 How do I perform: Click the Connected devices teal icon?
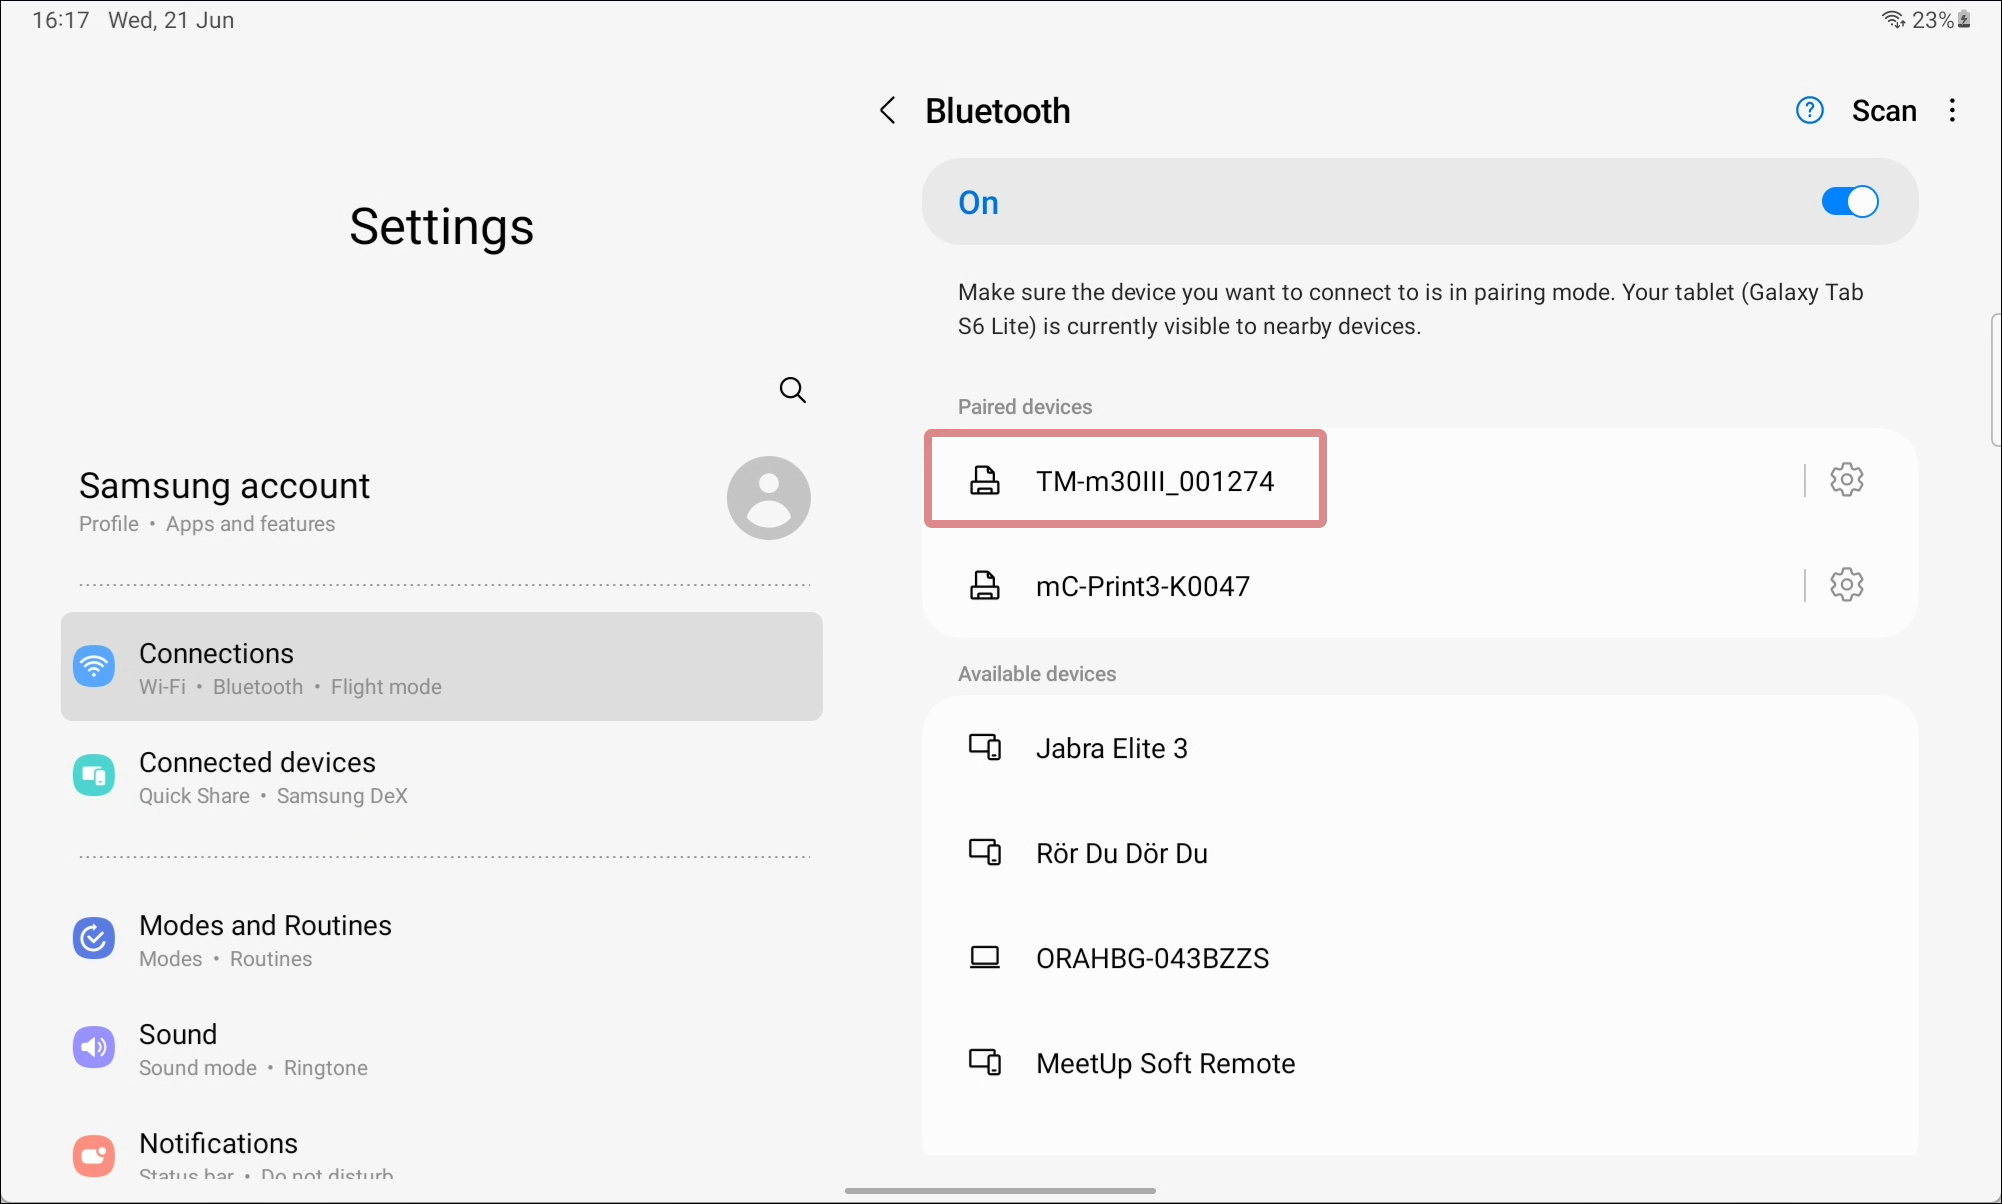pos(94,775)
